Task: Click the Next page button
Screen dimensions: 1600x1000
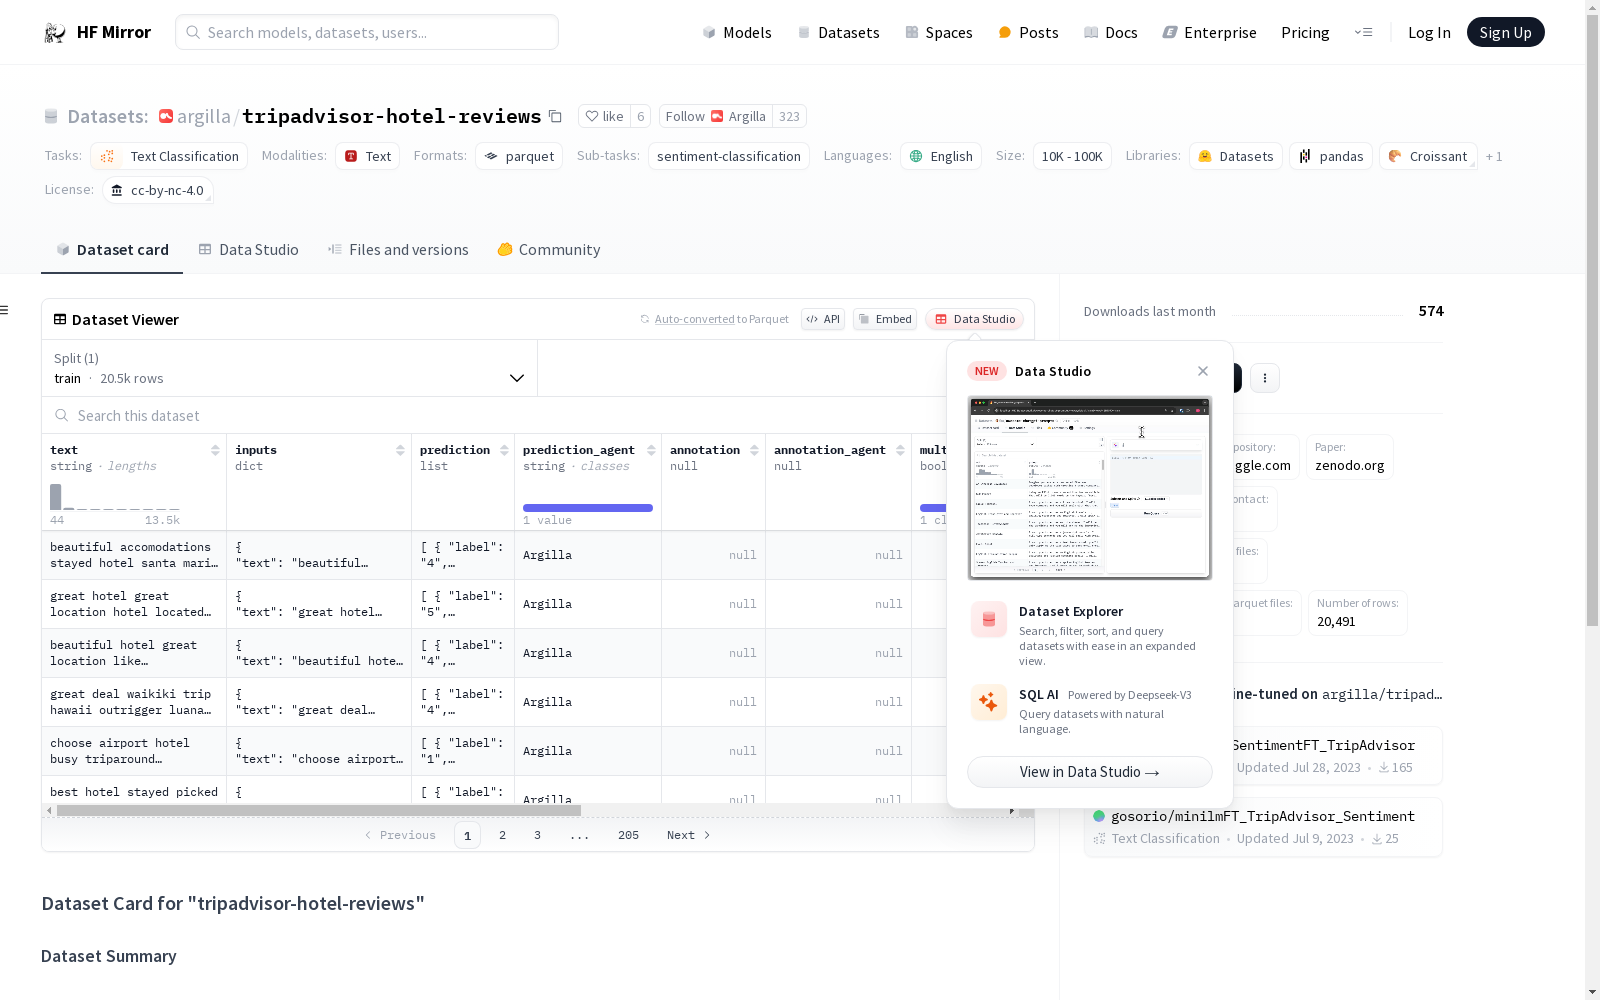Action: pyautogui.click(x=688, y=835)
